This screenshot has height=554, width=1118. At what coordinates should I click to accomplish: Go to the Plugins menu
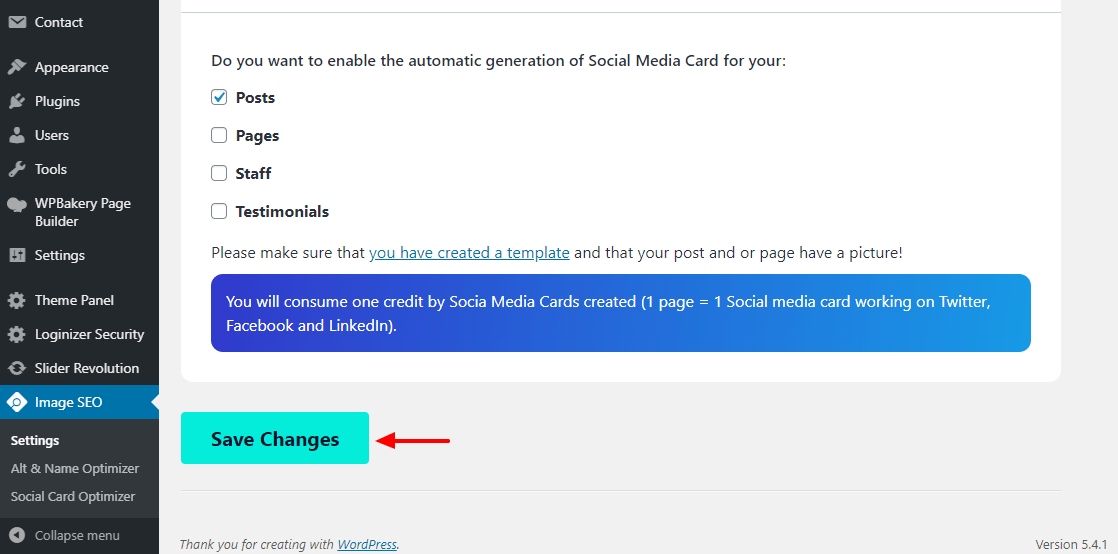(x=79, y=101)
